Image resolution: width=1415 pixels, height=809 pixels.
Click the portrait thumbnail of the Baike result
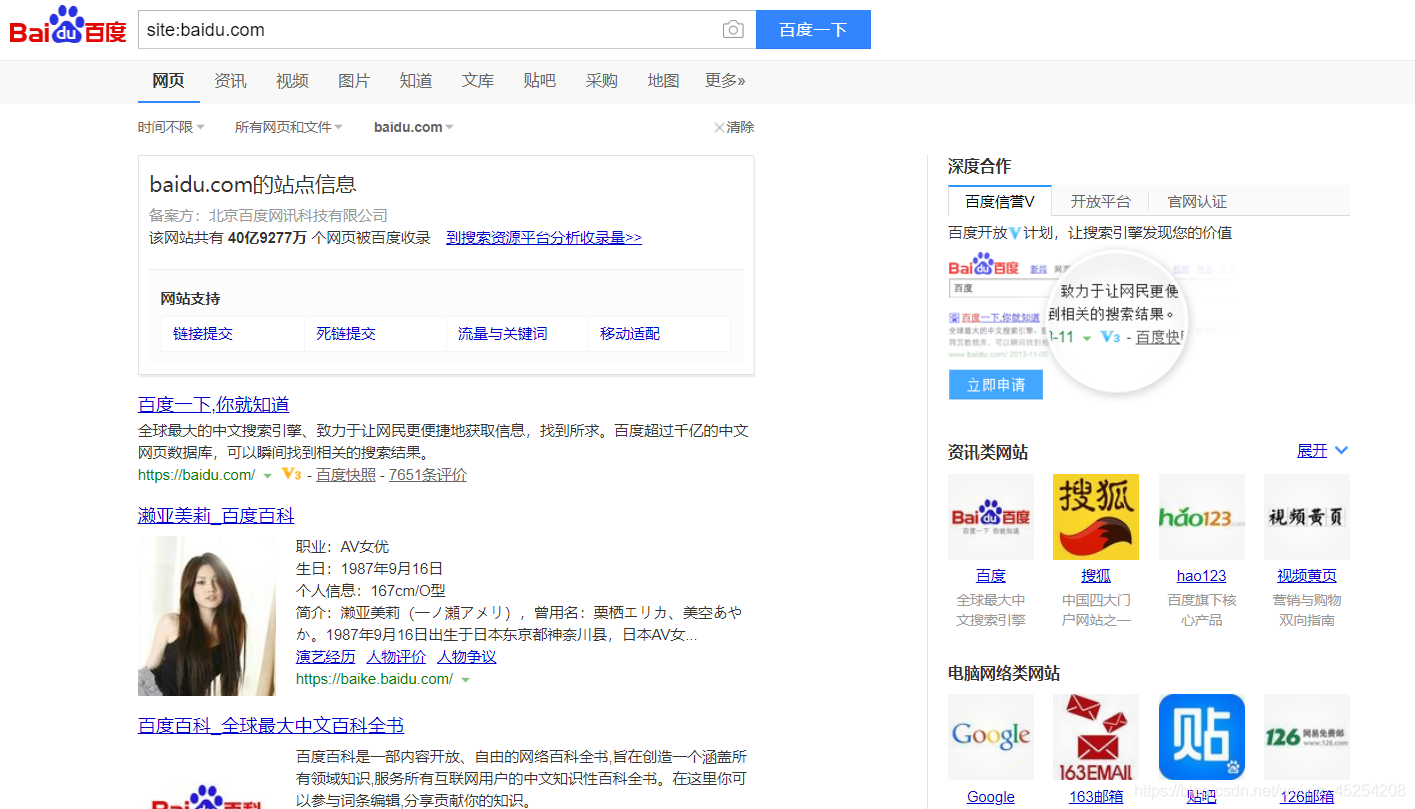pos(207,616)
